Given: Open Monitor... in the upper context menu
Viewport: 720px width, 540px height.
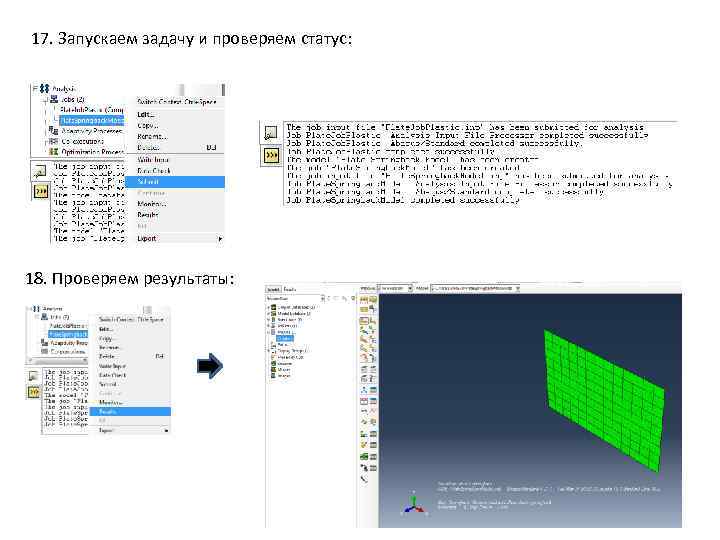Looking at the screenshot, I should 152,204.
